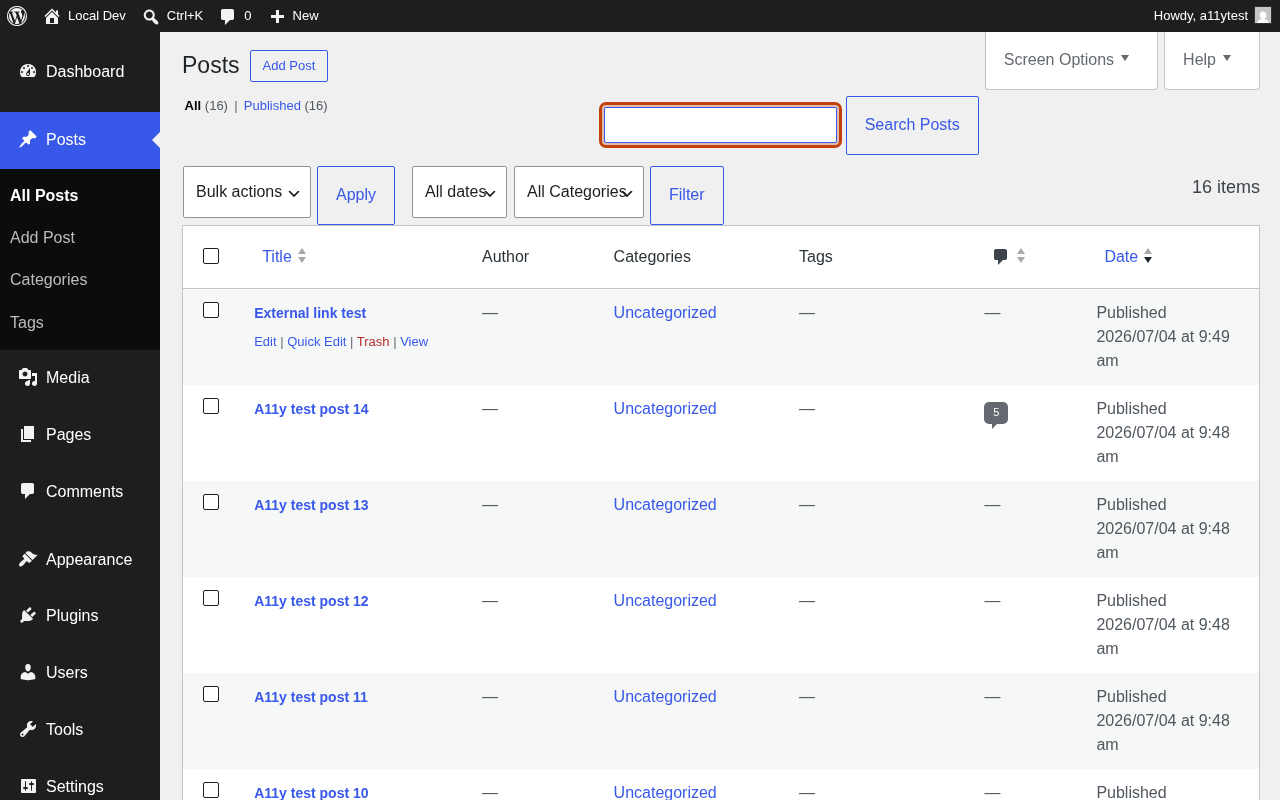The height and width of the screenshot is (800, 1280).
Task: Click the Media sidebar icon
Action: (28, 377)
